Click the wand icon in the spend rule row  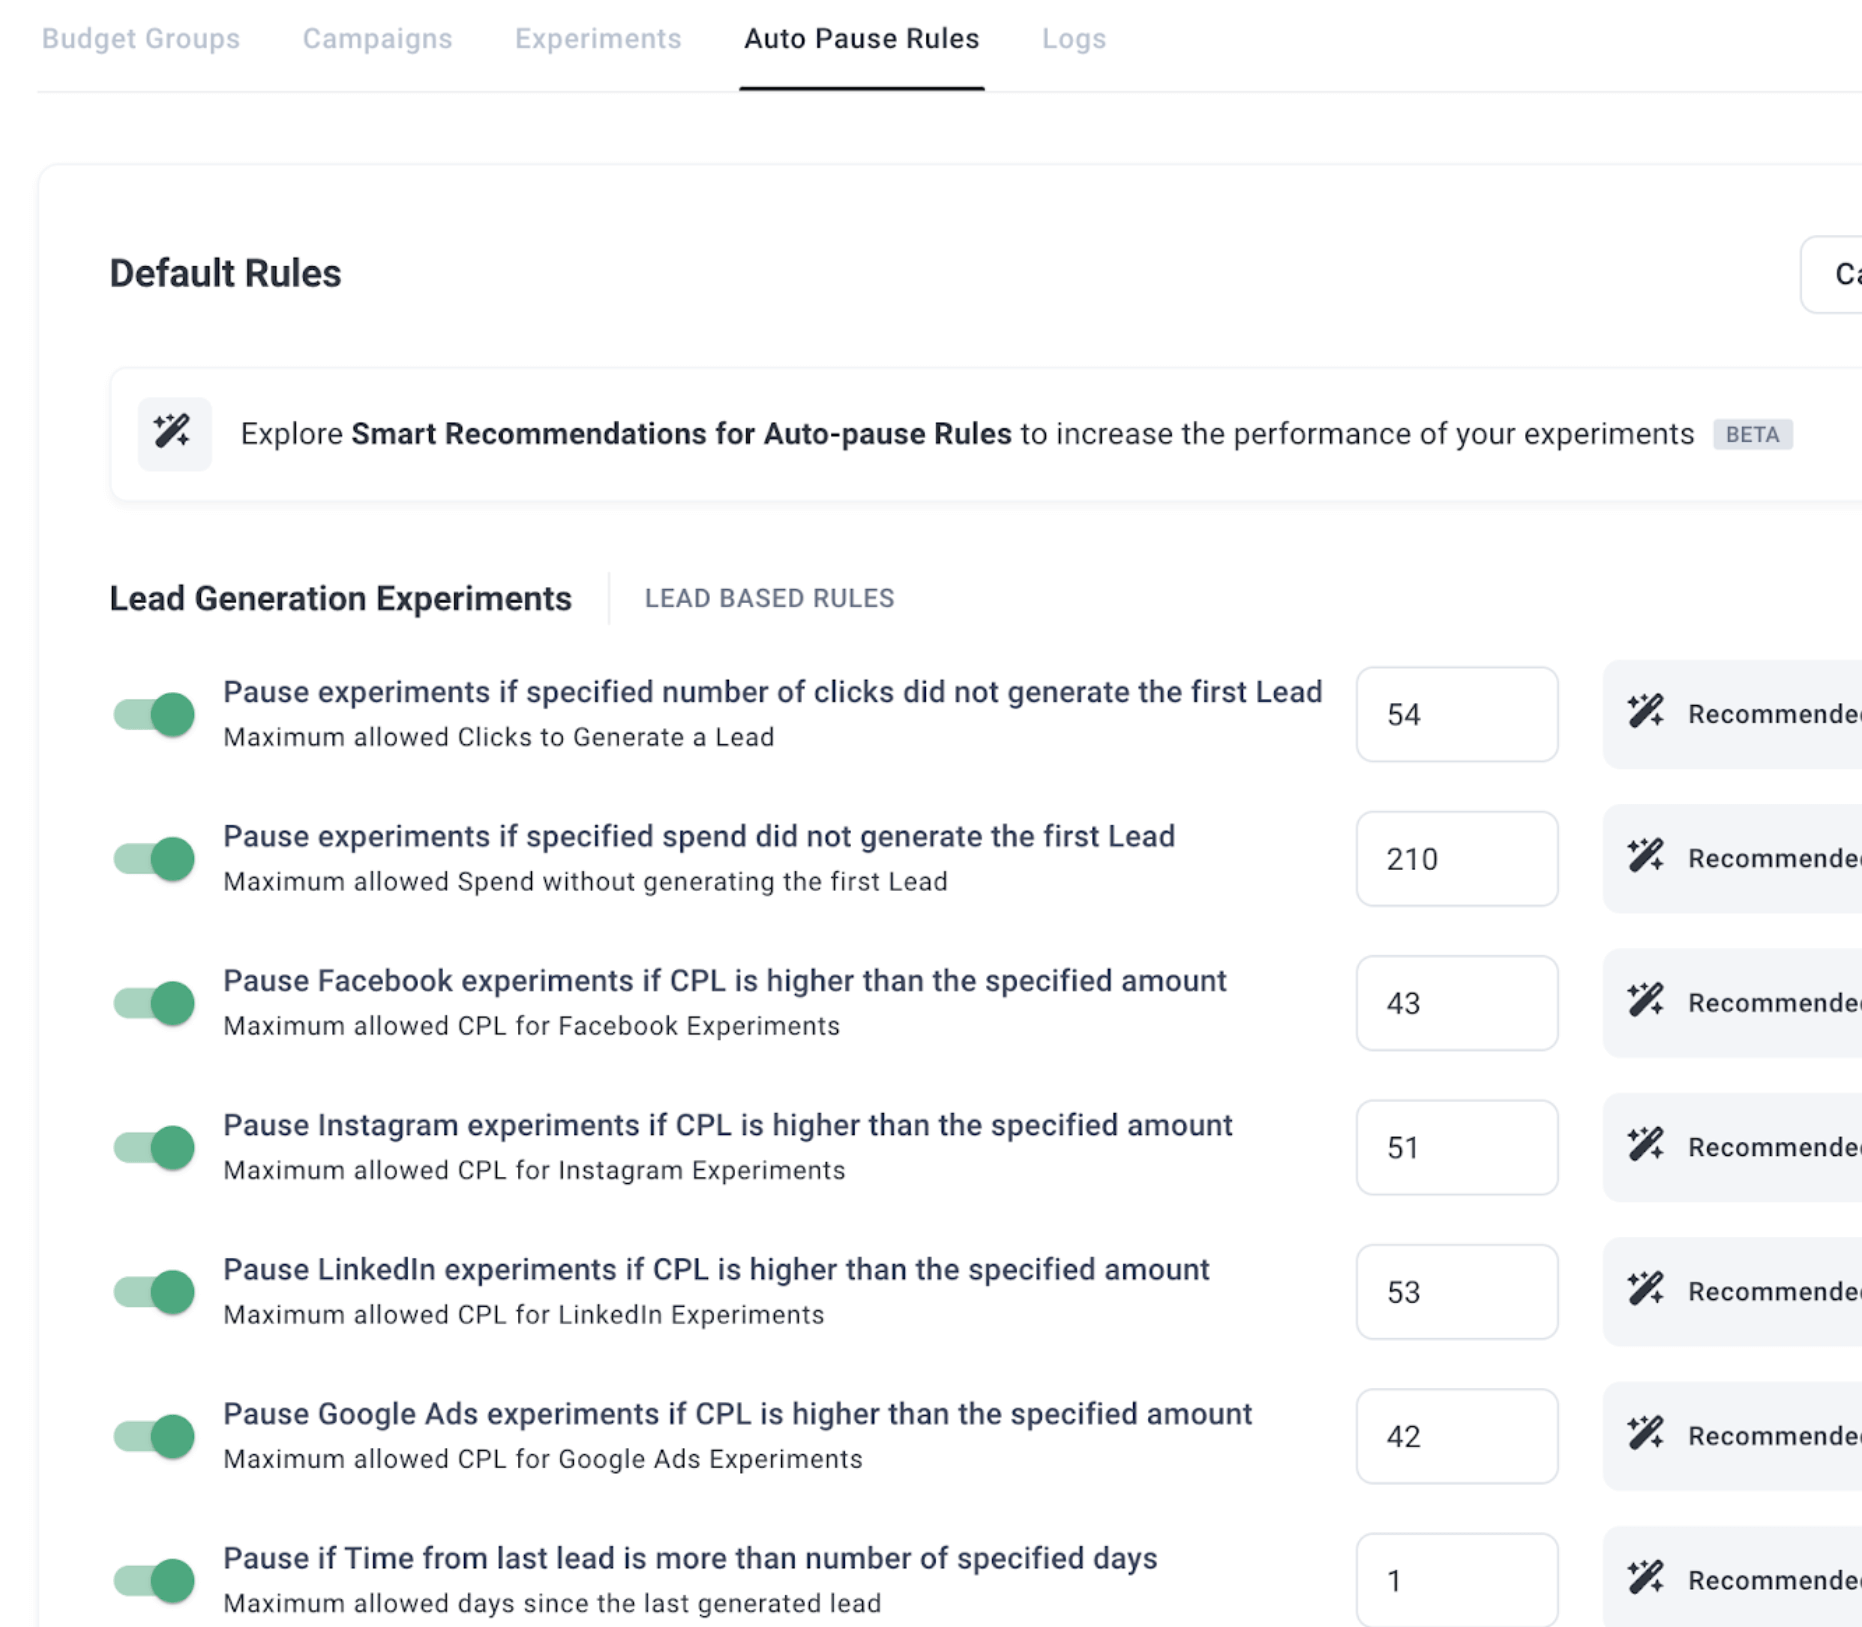(x=1645, y=856)
